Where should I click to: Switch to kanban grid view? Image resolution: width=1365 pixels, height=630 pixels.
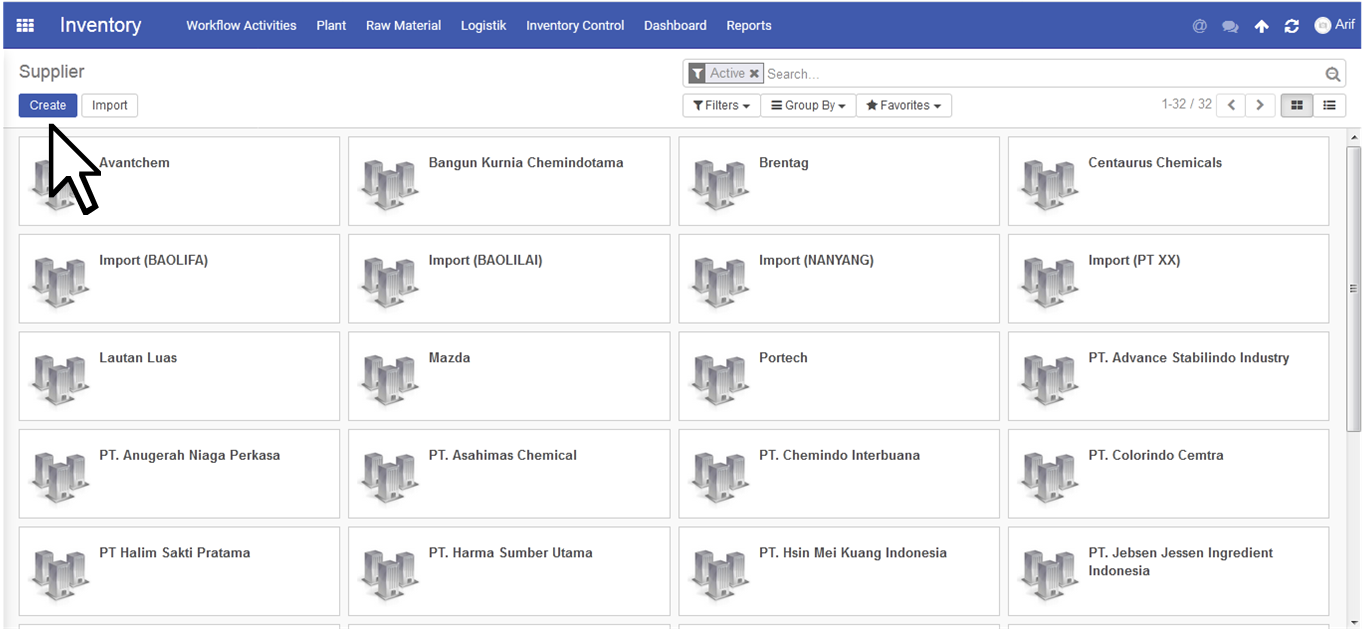1297,105
